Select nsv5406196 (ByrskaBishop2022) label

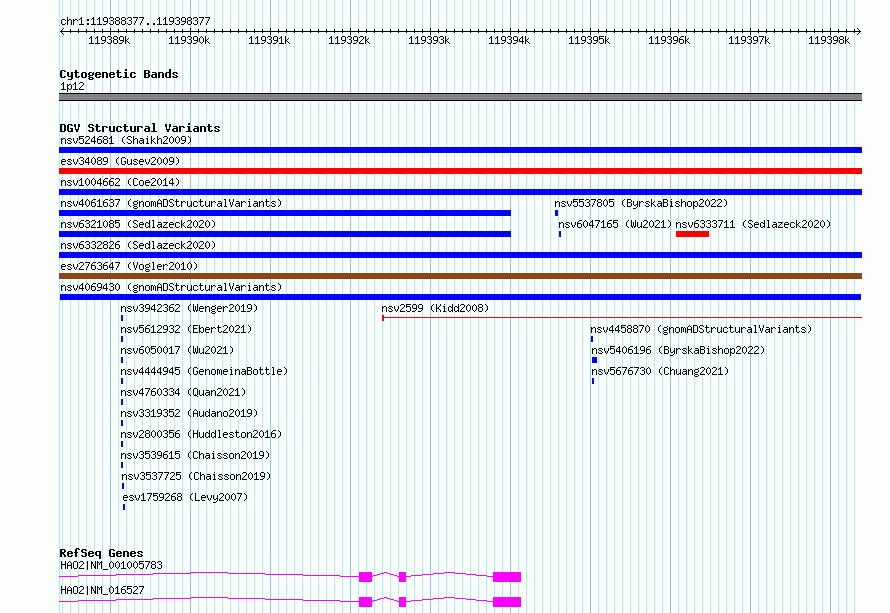(x=678, y=350)
